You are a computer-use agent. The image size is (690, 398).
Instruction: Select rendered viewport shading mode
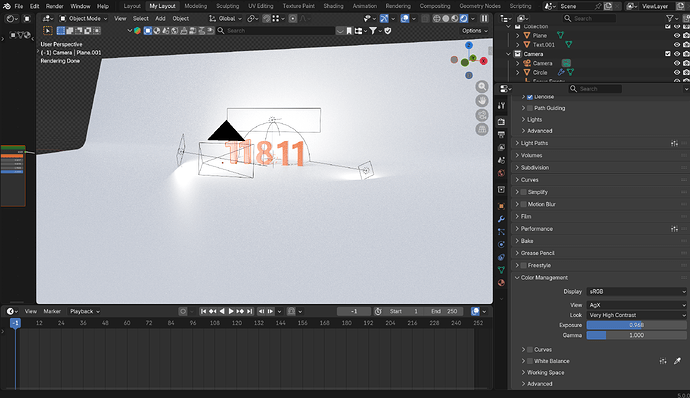pos(464,18)
